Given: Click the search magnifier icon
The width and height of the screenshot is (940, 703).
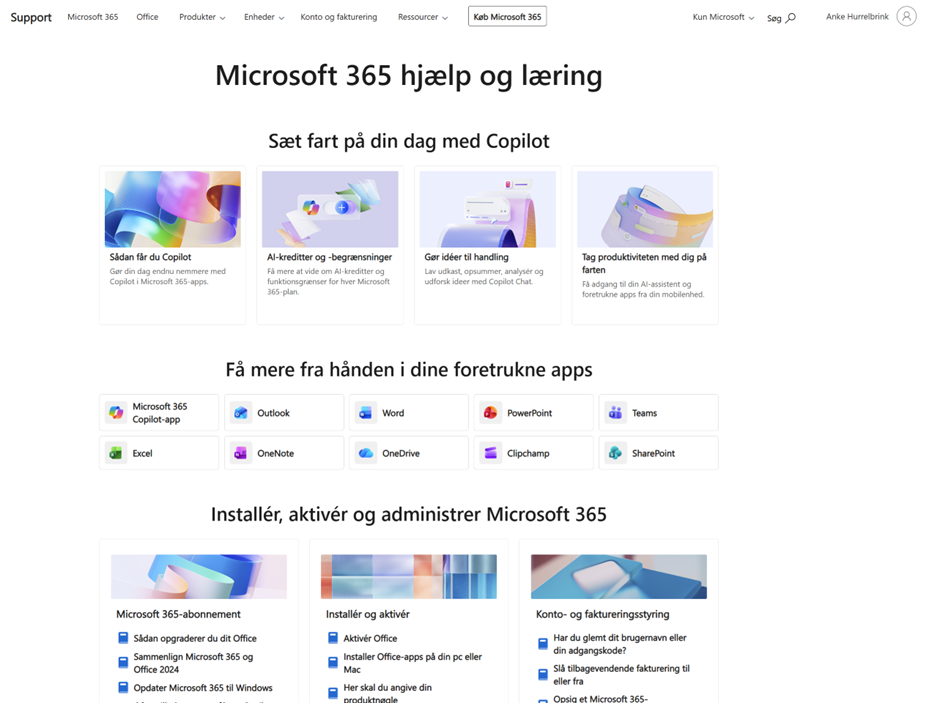Looking at the screenshot, I should point(791,17).
